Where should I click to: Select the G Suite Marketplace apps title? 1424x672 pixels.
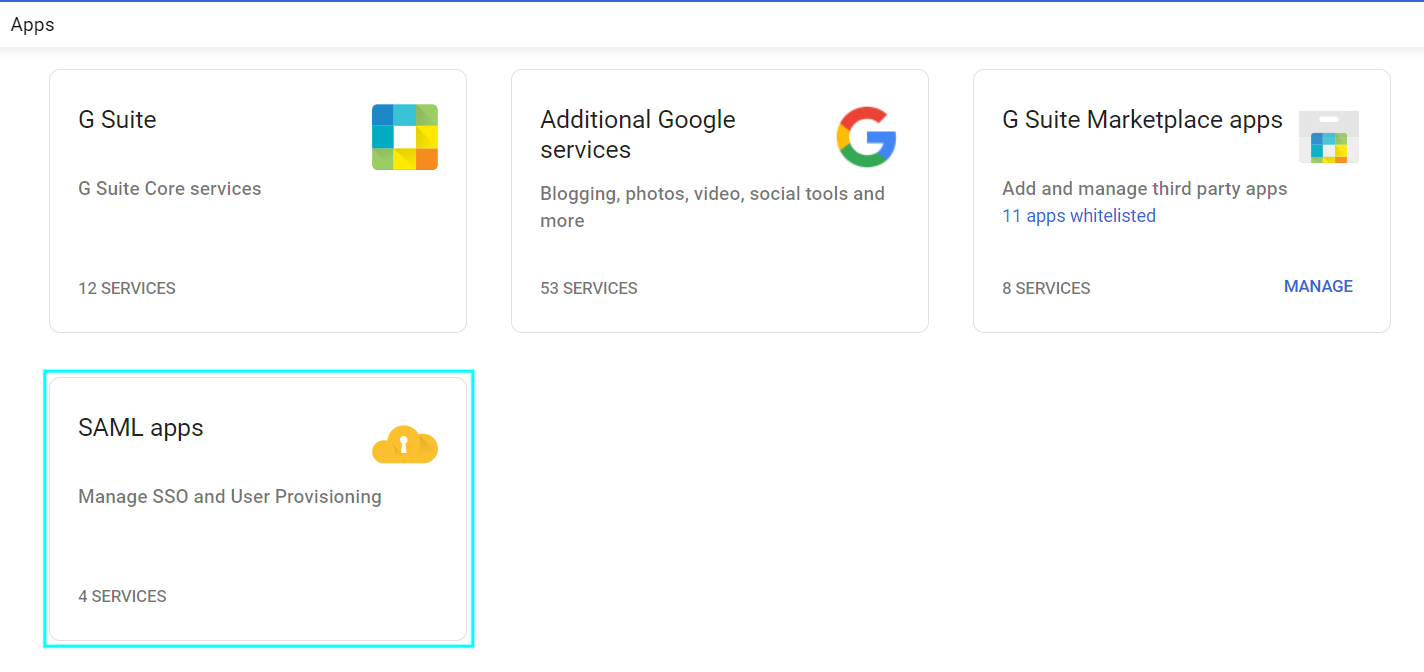(x=1142, y=120)
